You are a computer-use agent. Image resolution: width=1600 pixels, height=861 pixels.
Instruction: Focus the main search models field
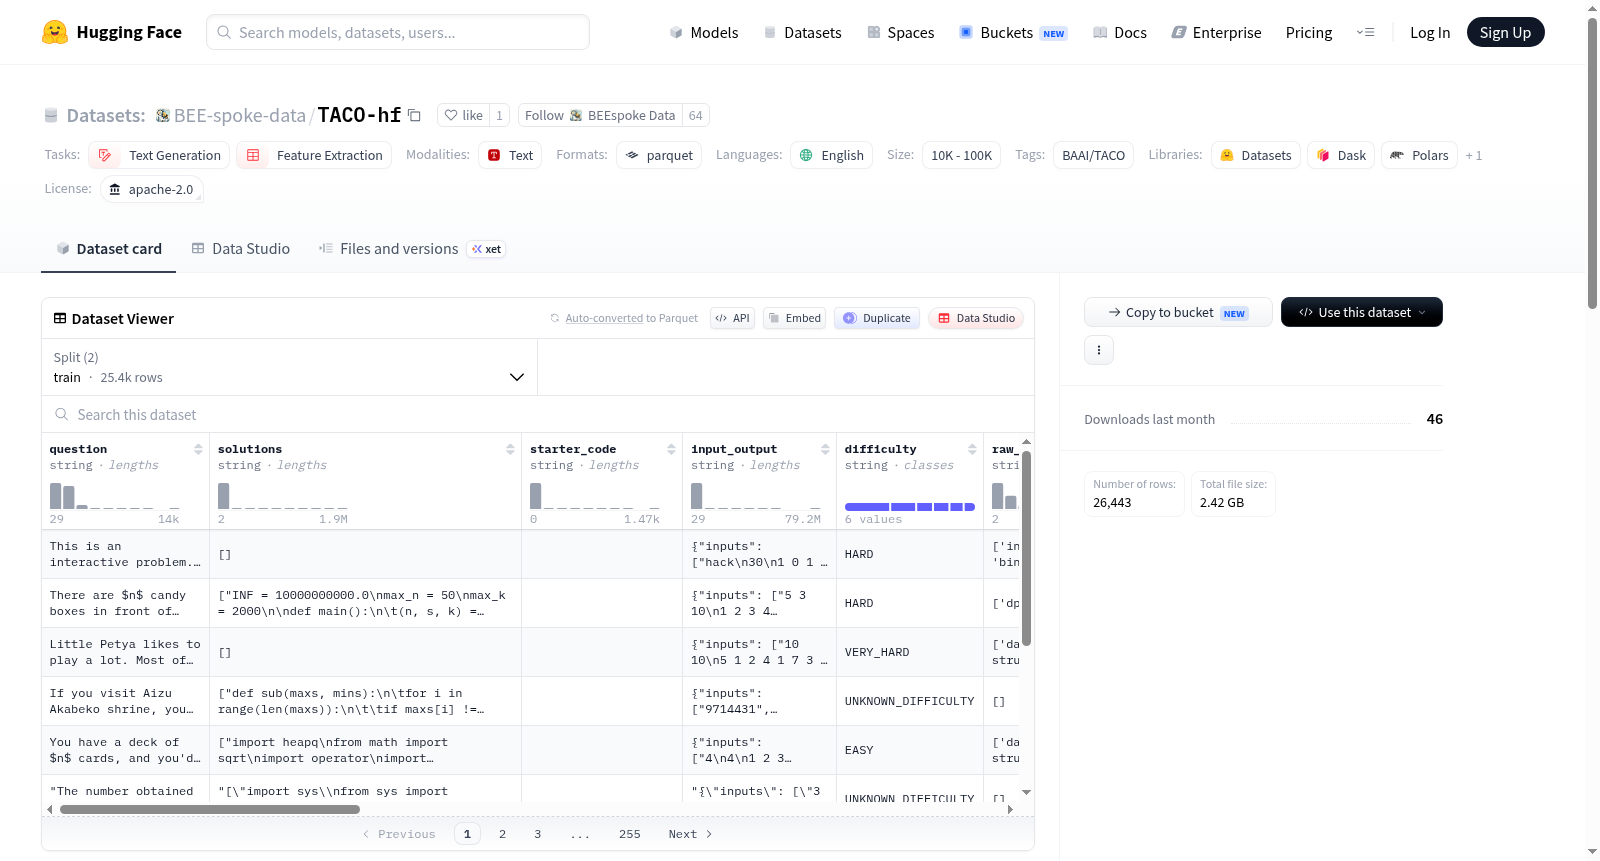(398, 32)
